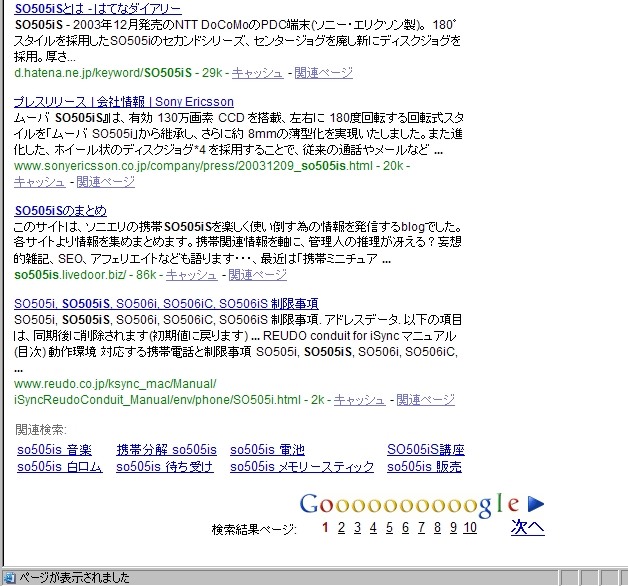Open the SO505i, SO505iS, SO506i 制限事項 result
This screenshot has width=628, height=586.
[x=166, y=304]
